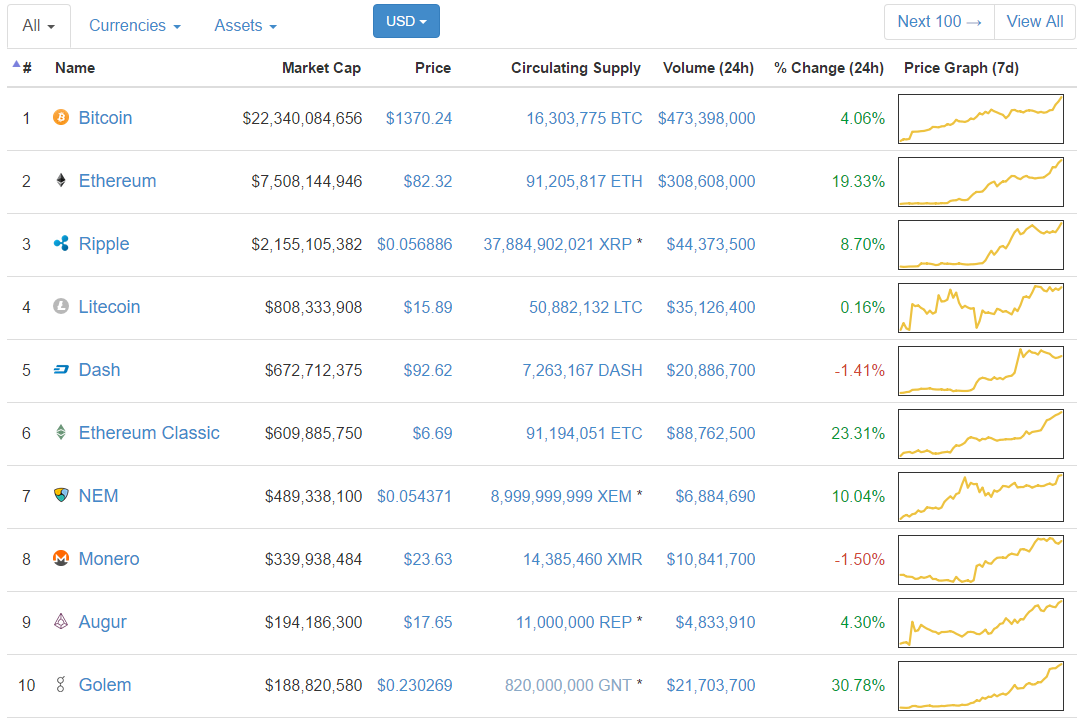Click the Dash logo icon
Screen dimensions: 1082x721
[x=61, y=370]
